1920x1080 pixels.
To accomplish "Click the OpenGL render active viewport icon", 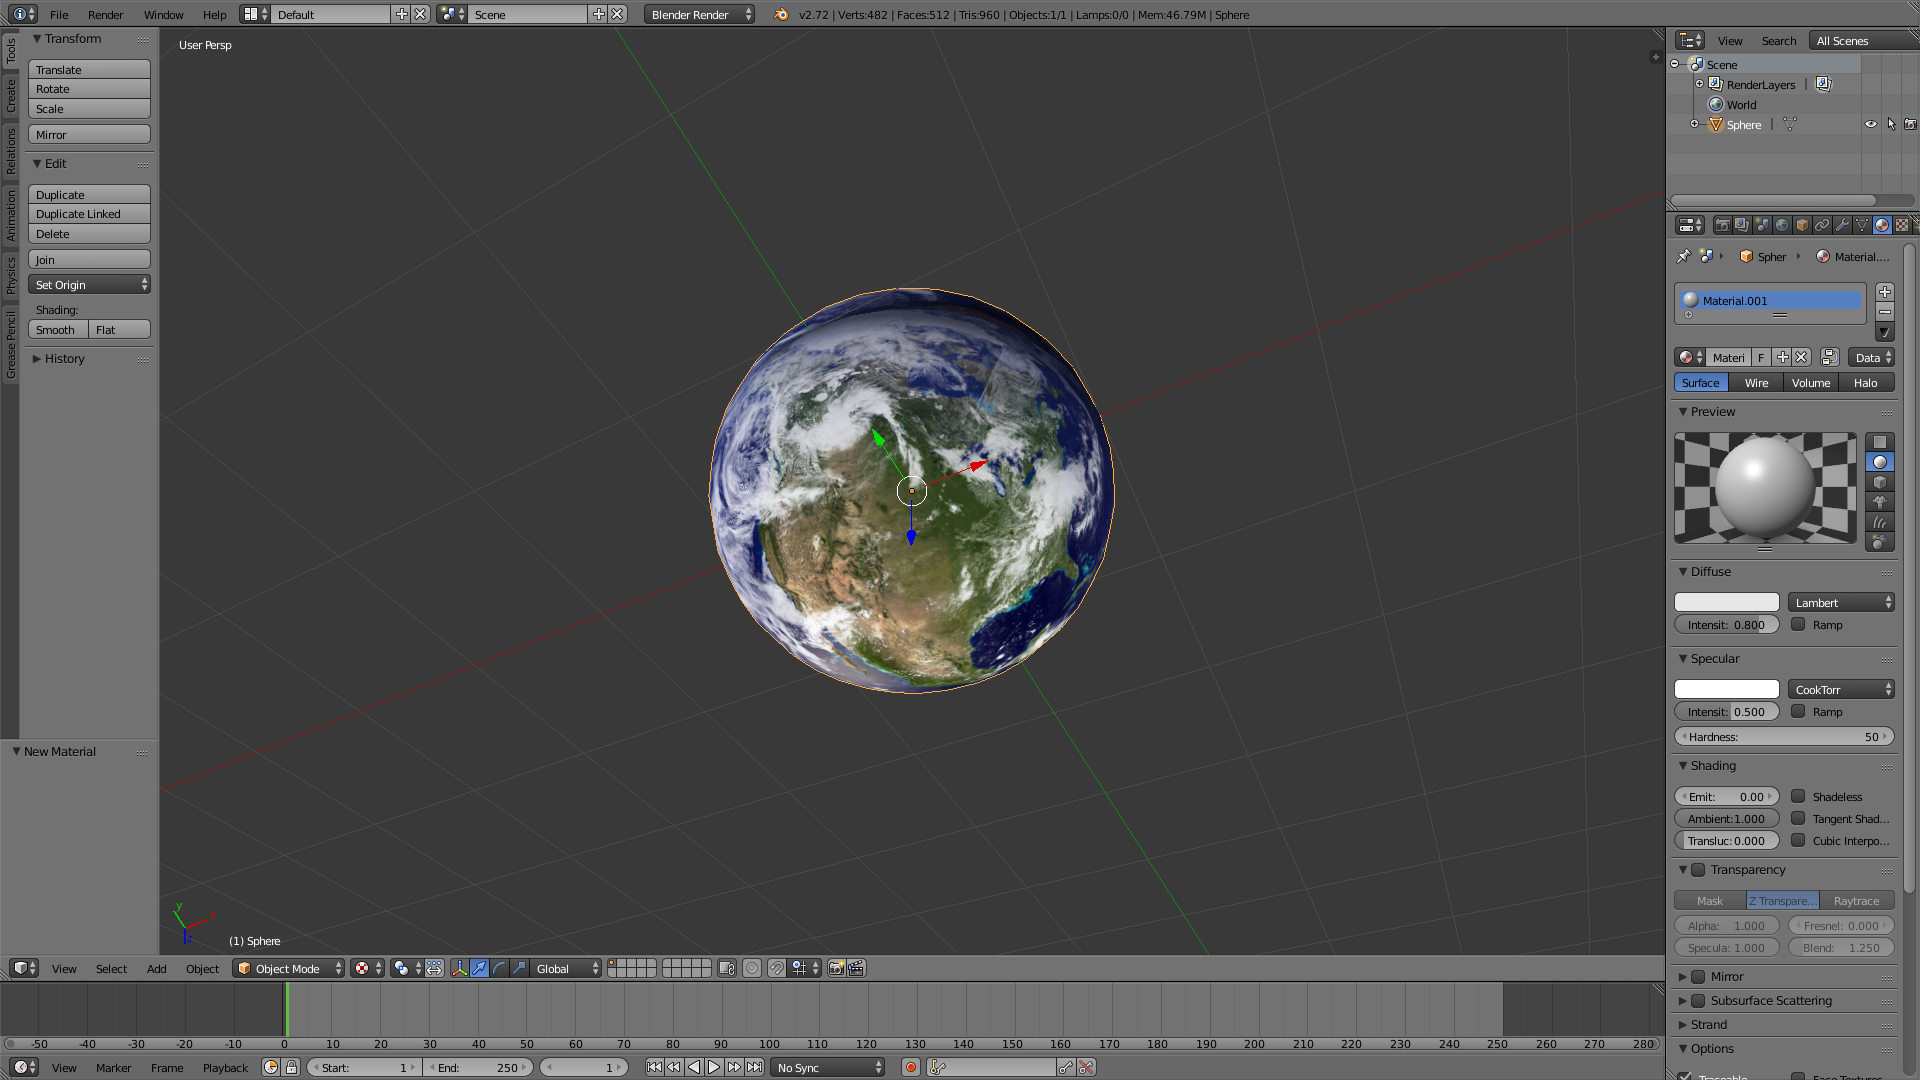I will tap(836, 968).
